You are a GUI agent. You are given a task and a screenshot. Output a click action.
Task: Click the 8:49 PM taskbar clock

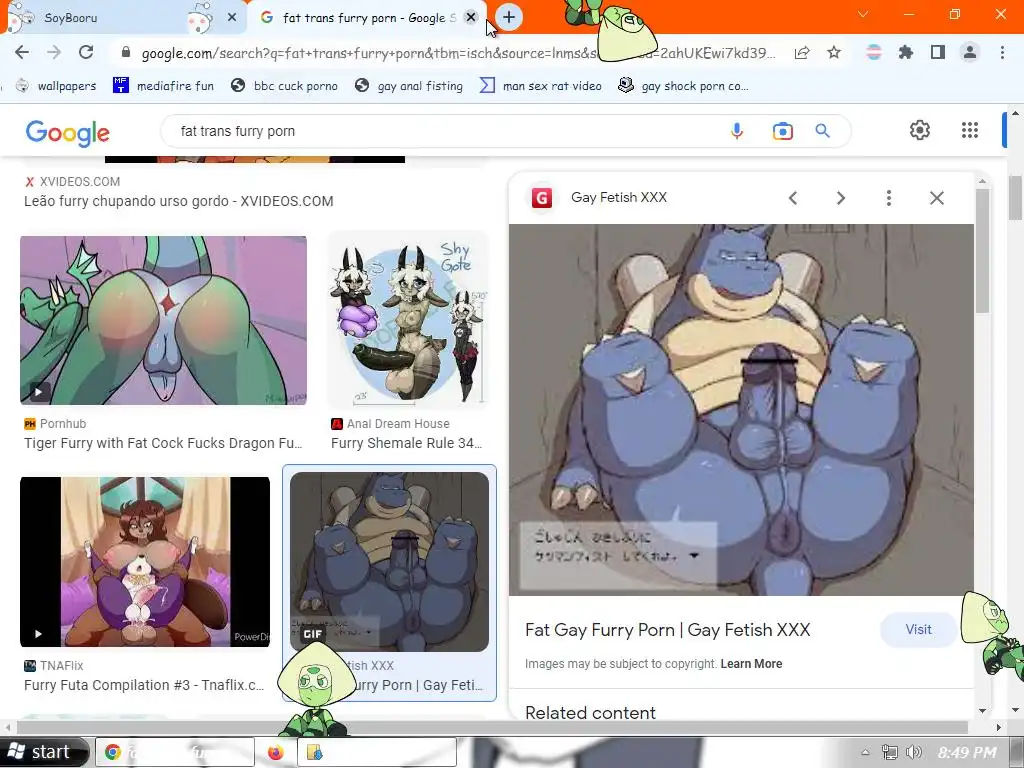click(967, 753)
